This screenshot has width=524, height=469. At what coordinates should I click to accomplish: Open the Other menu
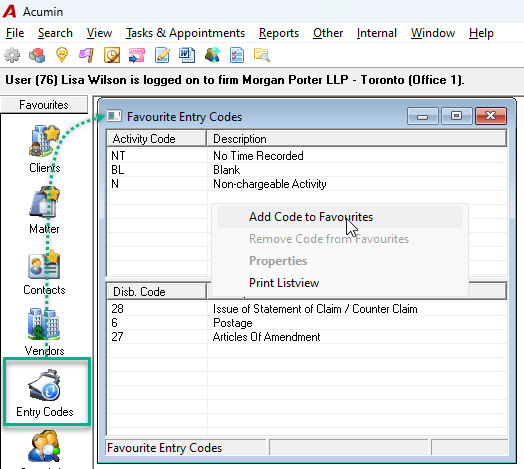[x=328, y=33]
